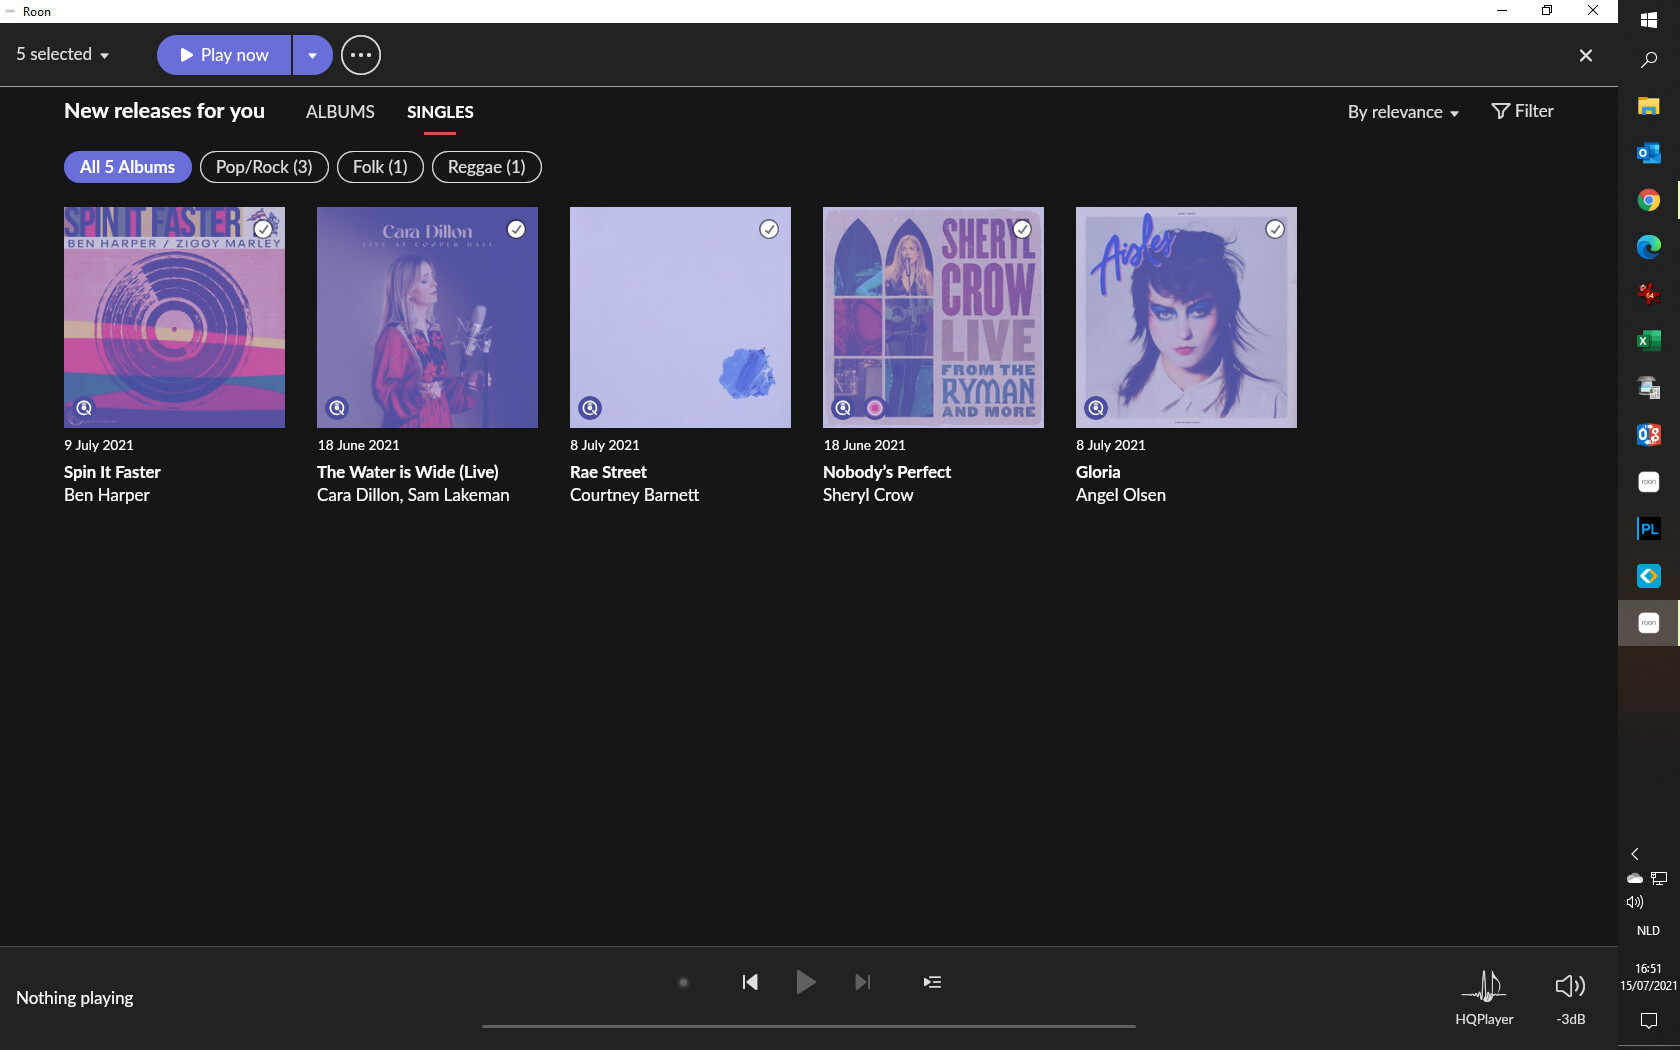Go to artist Courtney Barnett
This screenshot has width=1680, height=1050.
pos(634,495)
